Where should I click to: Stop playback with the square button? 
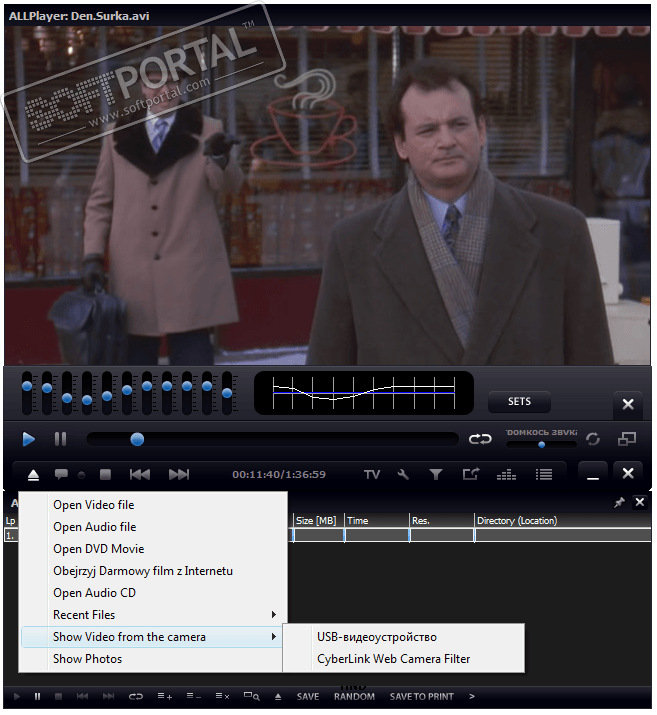click(x=106, y=476)
